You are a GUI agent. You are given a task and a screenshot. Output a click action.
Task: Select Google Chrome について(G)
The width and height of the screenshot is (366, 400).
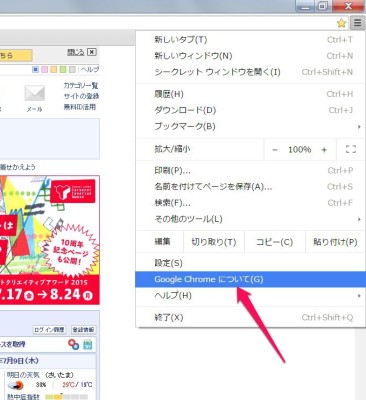click(250, 279)
